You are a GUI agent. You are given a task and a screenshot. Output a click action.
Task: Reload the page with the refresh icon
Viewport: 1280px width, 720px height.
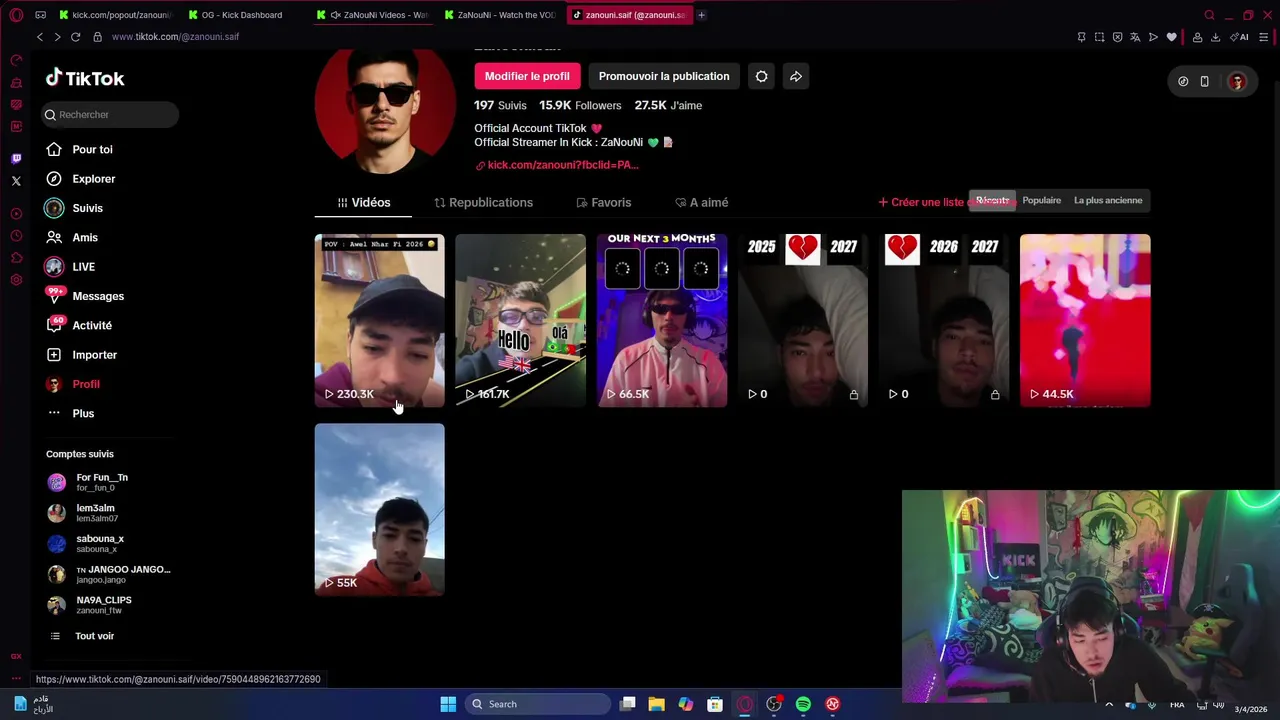click(x=75, y=37)
